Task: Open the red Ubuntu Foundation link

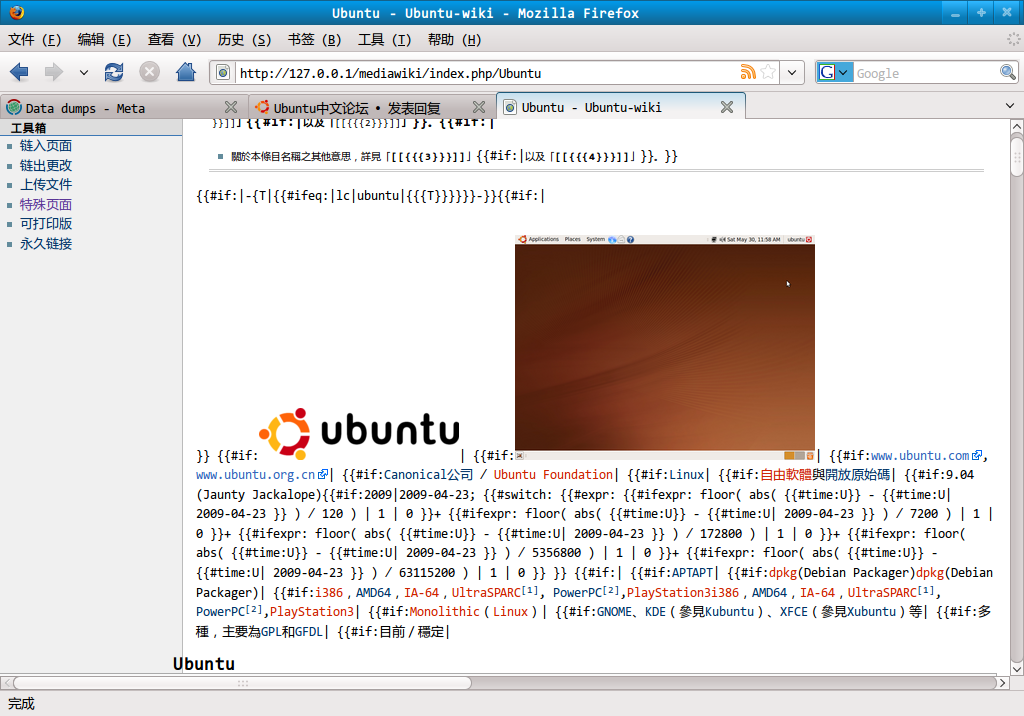Action: (553, 475)
